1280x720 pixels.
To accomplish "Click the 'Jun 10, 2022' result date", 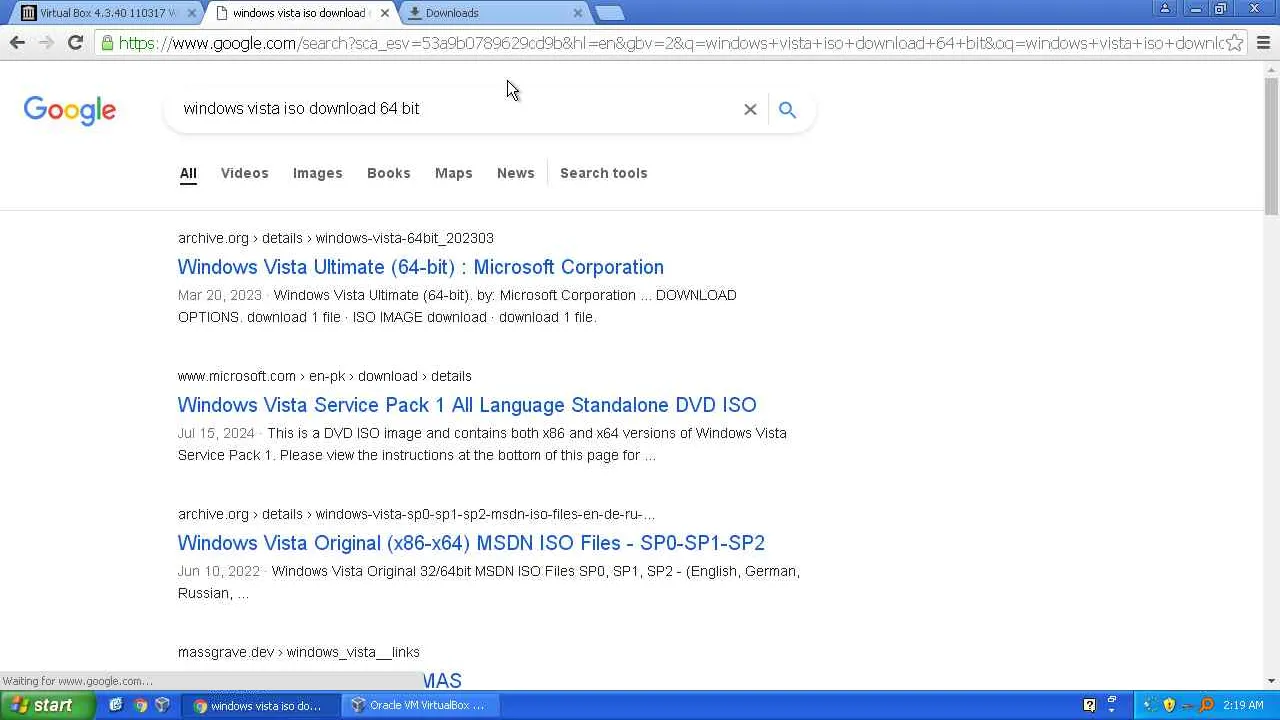I will coord(219,571).
